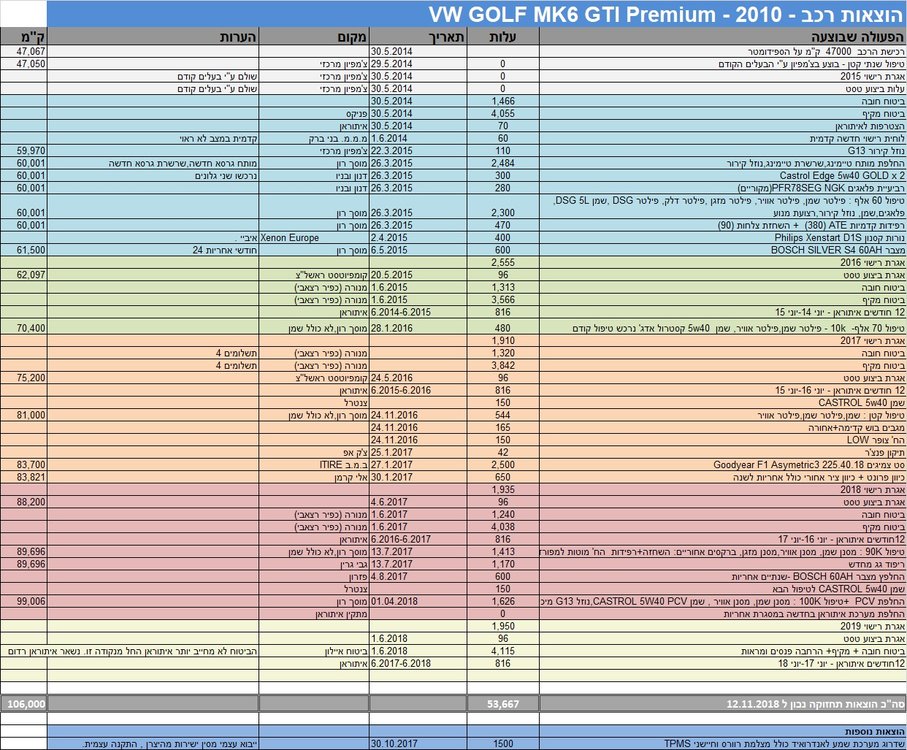Select the "Philips Xenstart D1S" action cell
This screenshot has width=907, height=750.
pos(722,238)
